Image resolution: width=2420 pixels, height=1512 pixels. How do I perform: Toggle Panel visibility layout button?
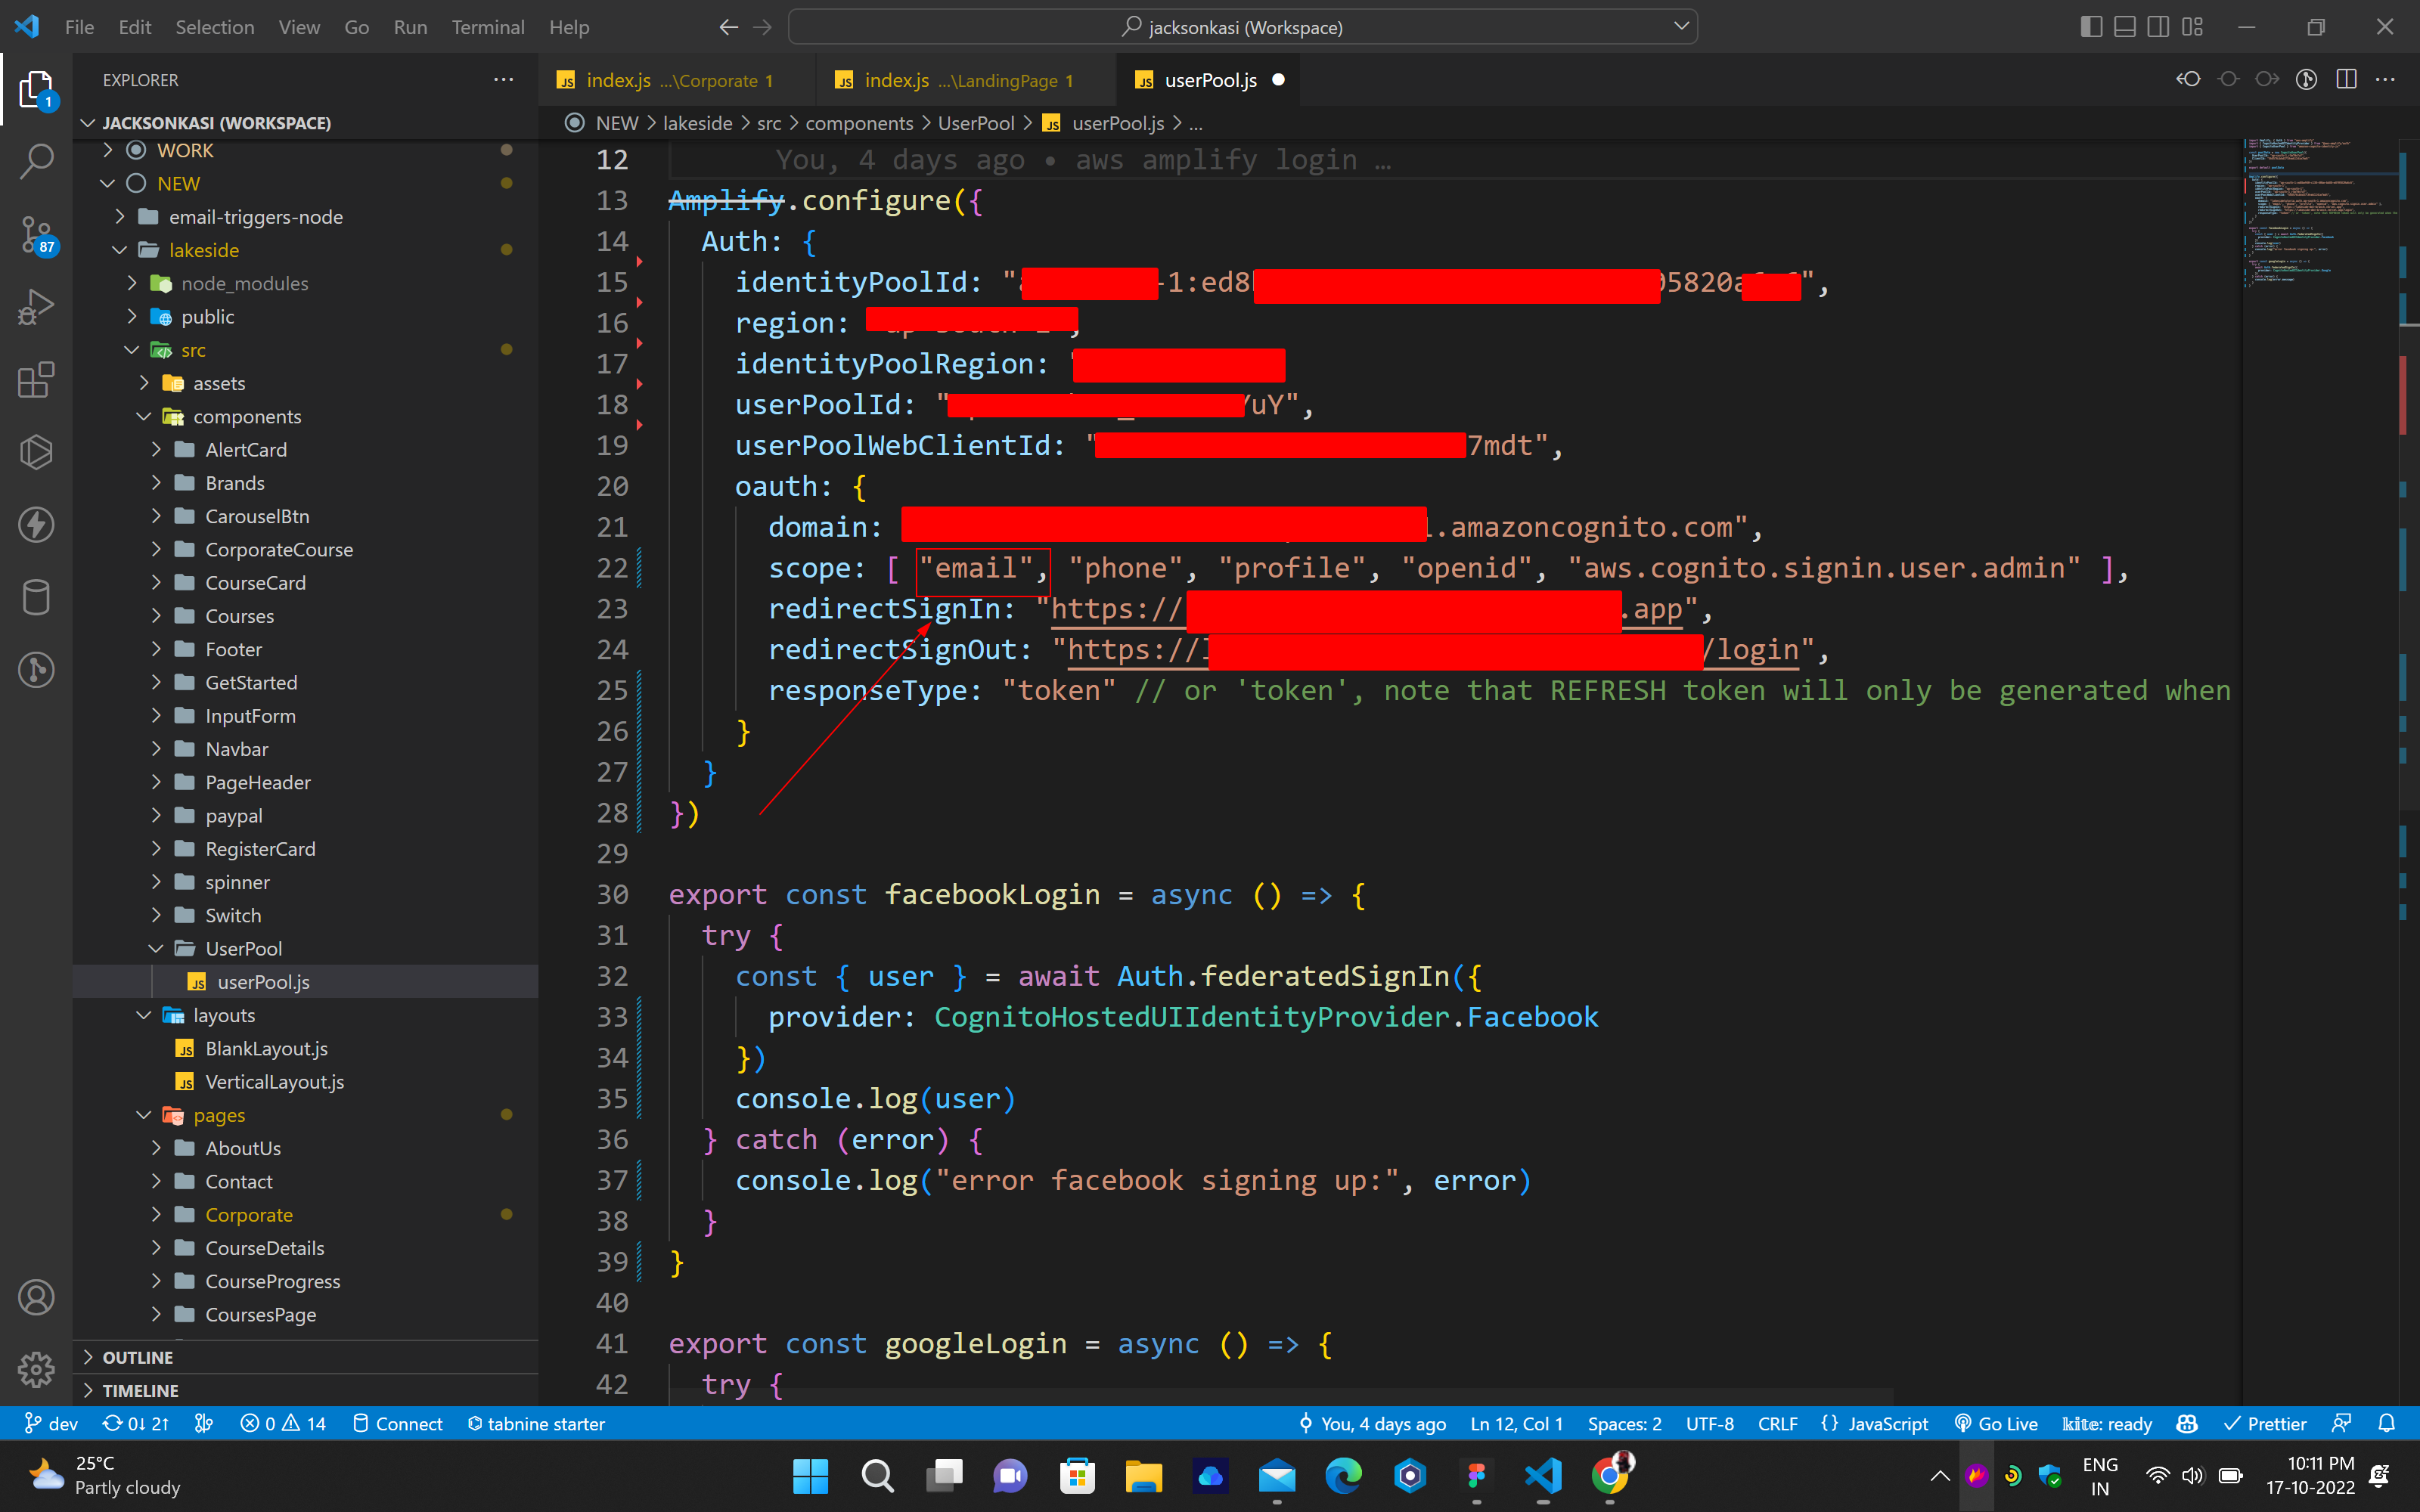pos(2124,27)
